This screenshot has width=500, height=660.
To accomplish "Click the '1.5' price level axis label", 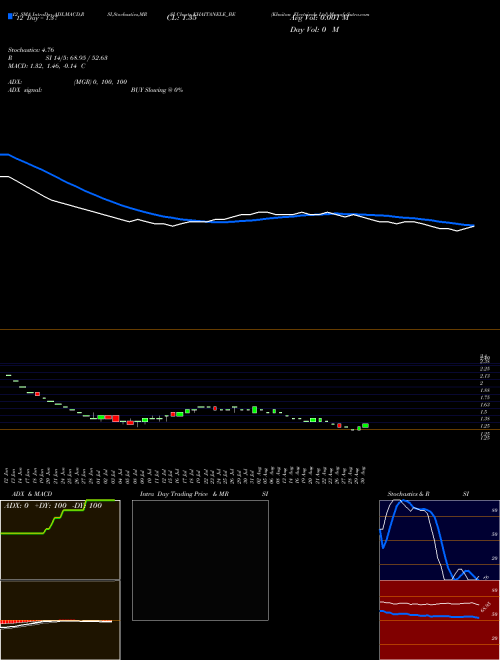I will 484,412.
